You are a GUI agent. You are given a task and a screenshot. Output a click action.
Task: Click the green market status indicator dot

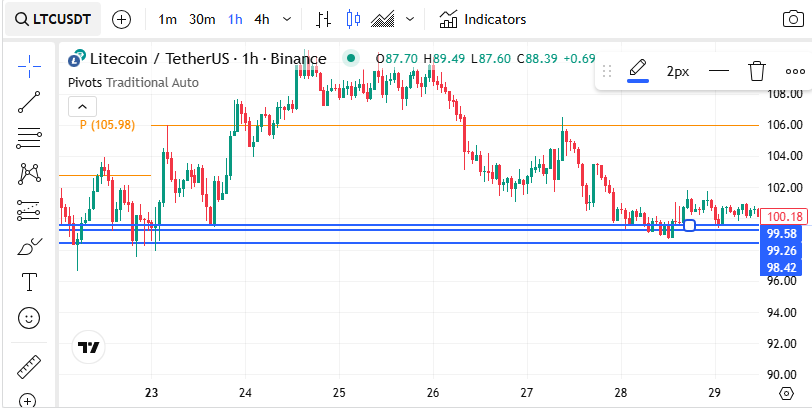tap(351, 59)
